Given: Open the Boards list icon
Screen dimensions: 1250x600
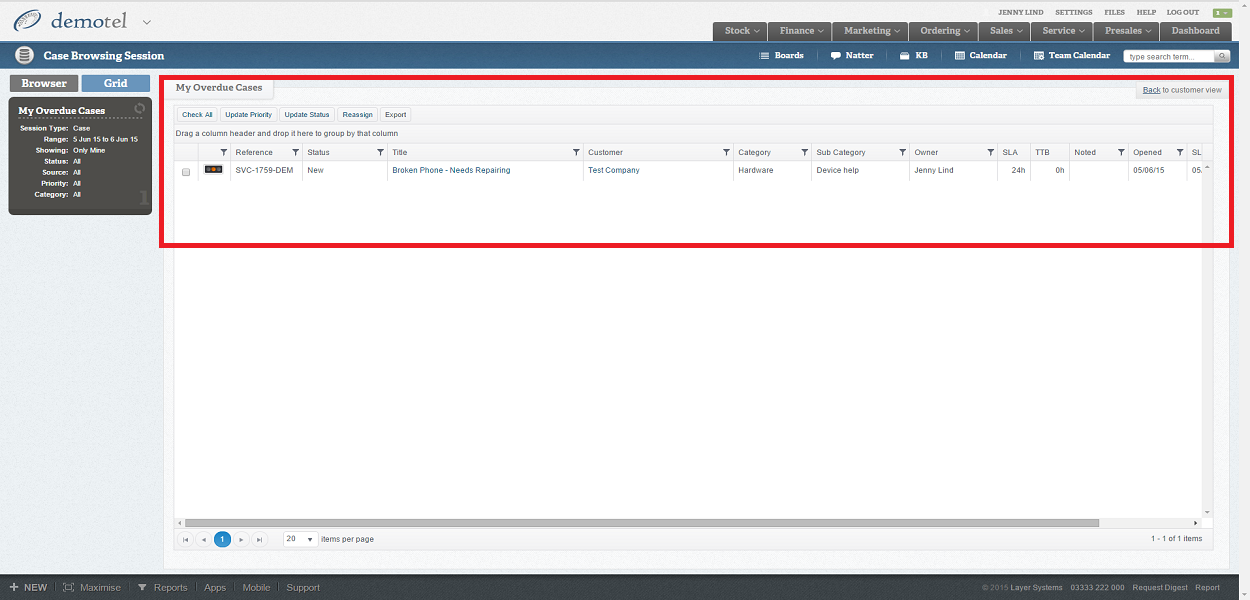Looking at the screenshot, I should 764,56.
